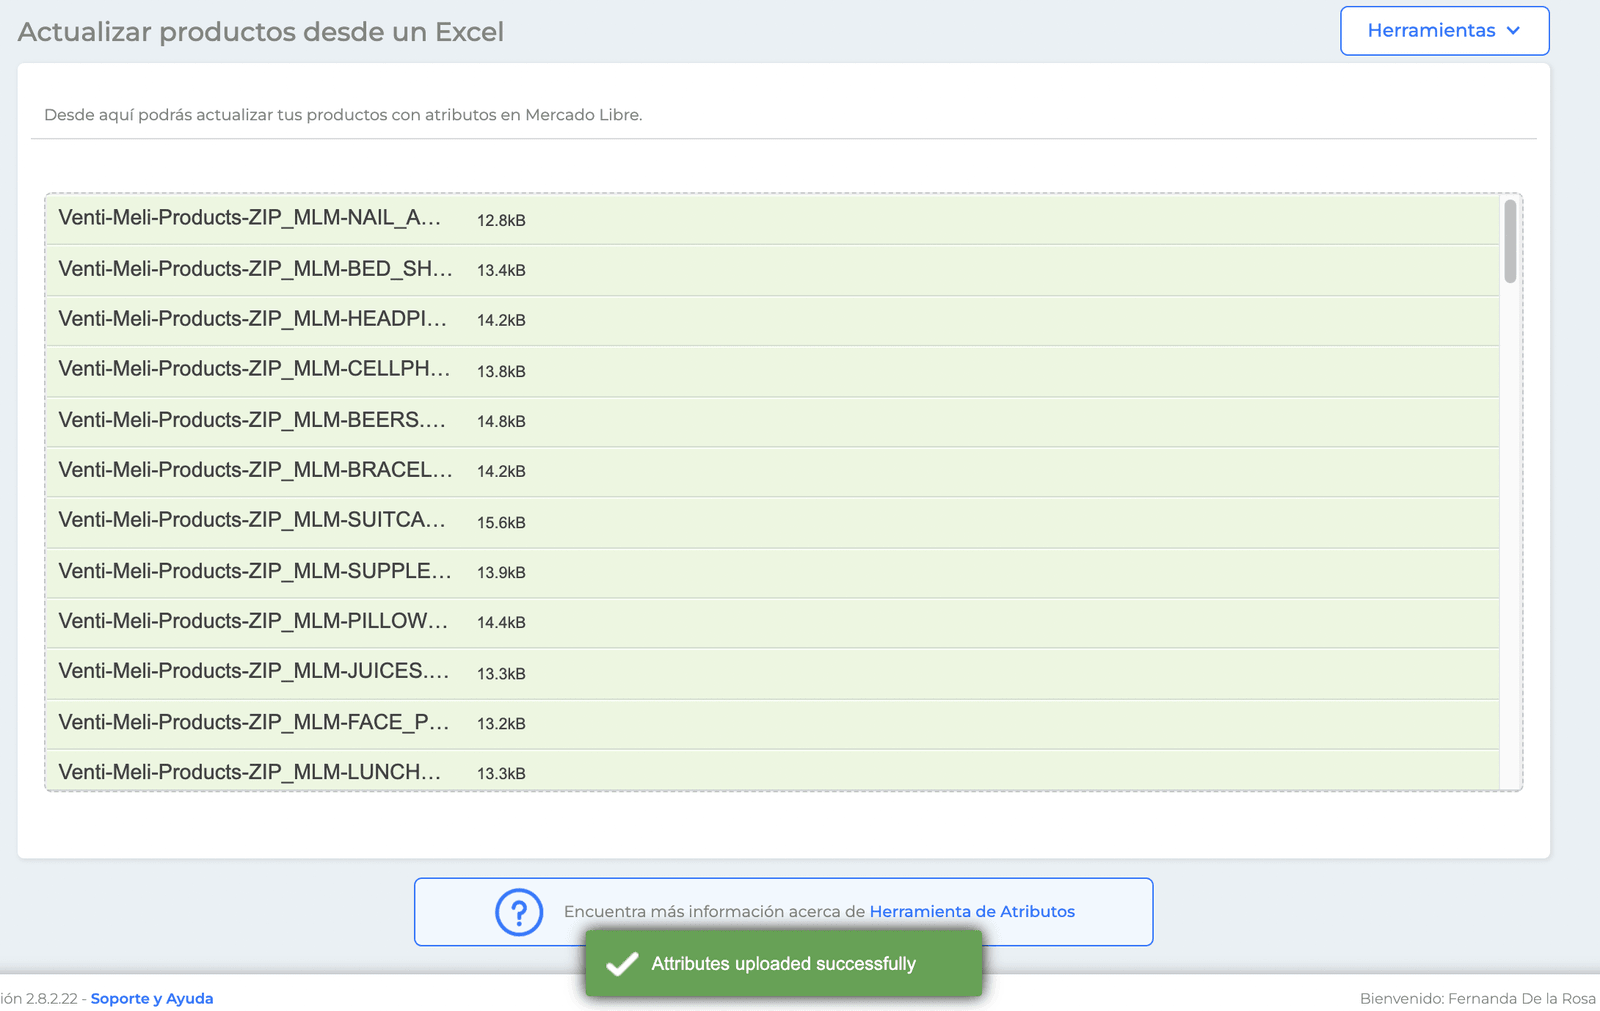Click the 13.9kB file size value
This screenshot has height=1011, width=1600.
[x=501, y=573]
